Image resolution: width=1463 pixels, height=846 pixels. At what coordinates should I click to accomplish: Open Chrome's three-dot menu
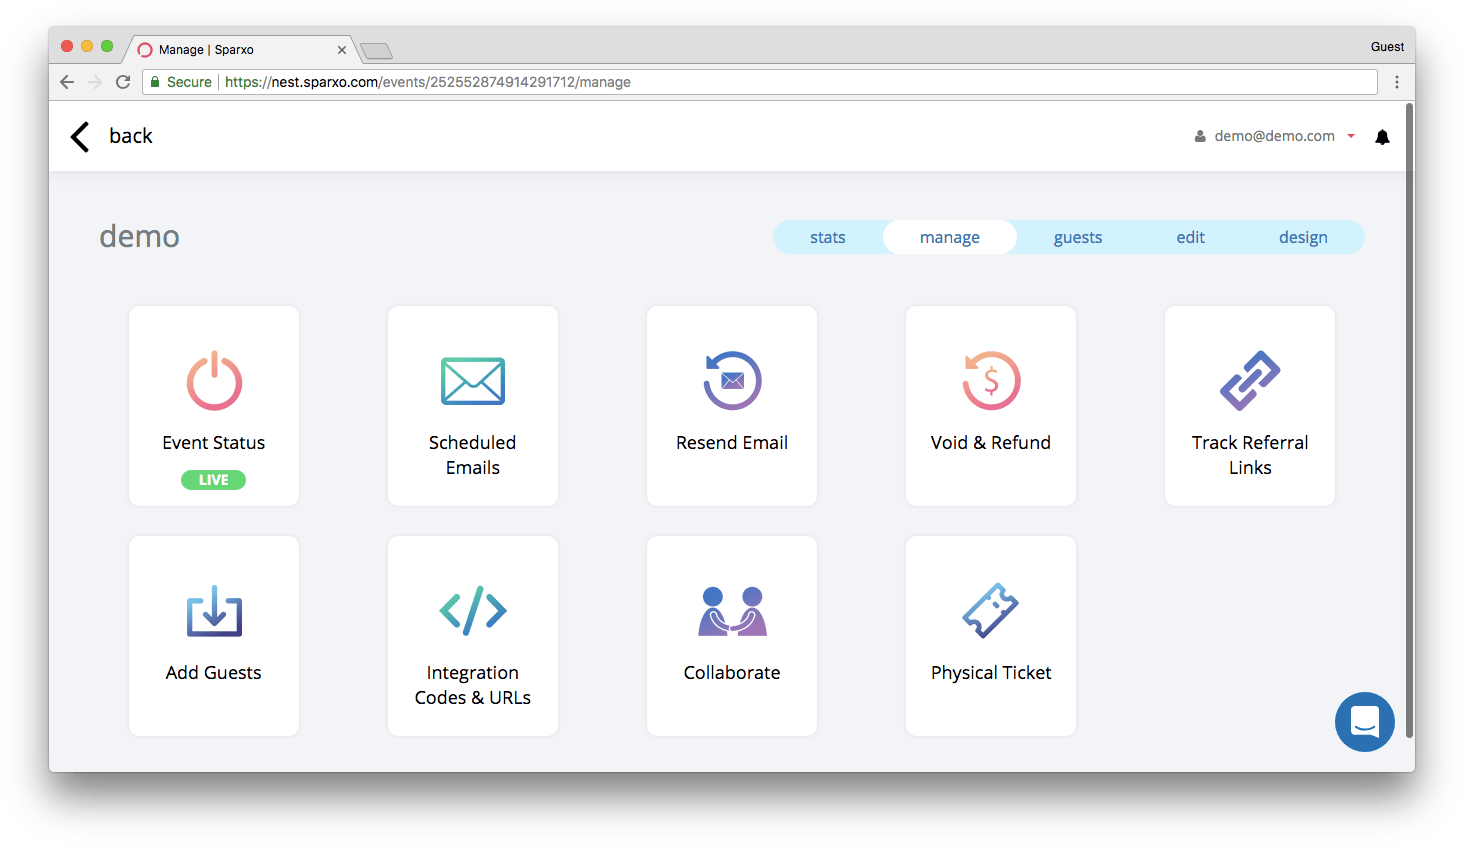[x=1397, y=82]
